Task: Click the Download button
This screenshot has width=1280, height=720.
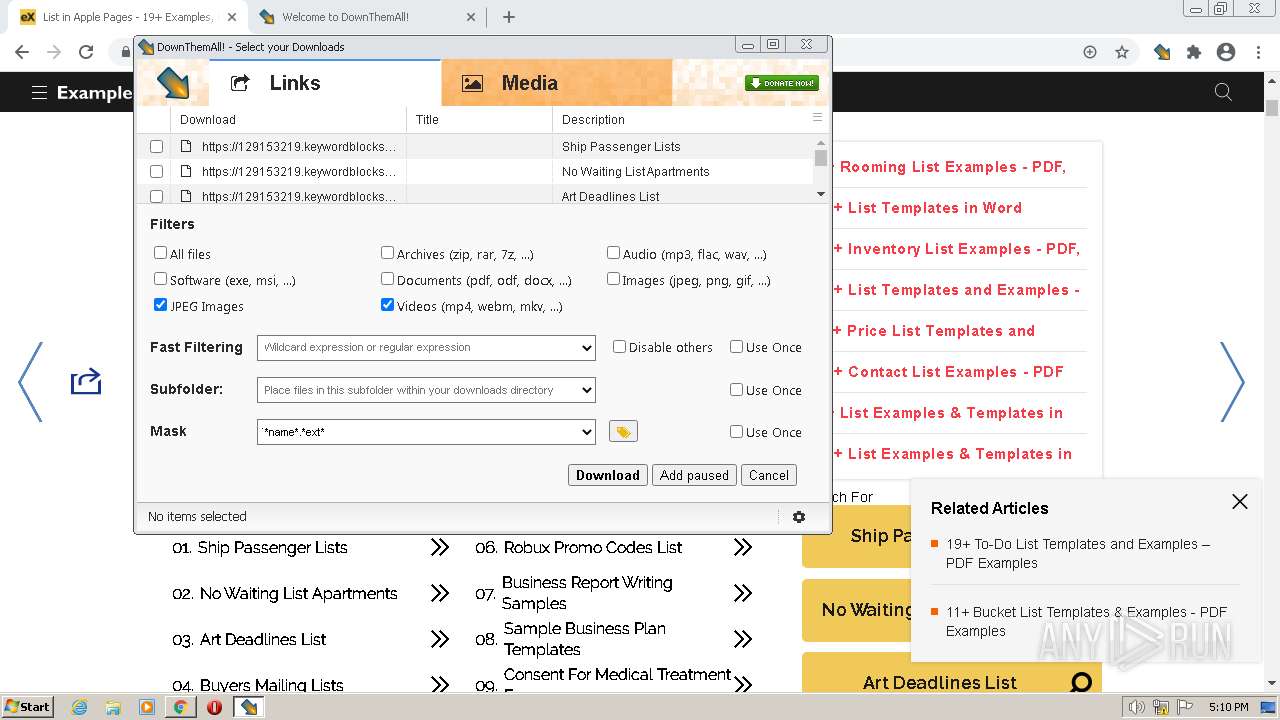Action: (607, 475)
